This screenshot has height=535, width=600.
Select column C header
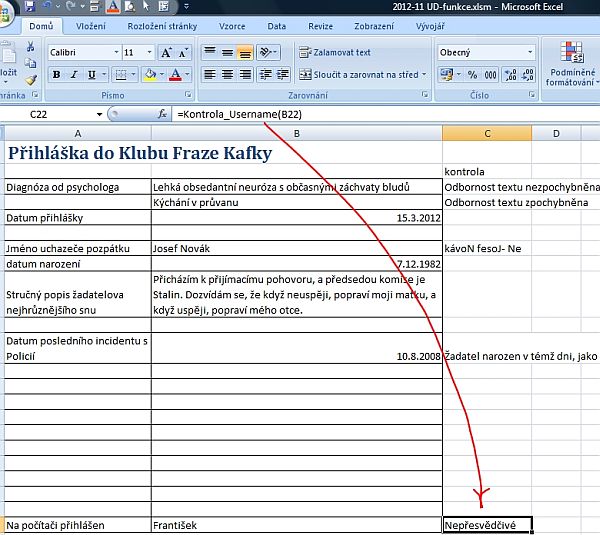pyautogui.click(x=487, y=134)
